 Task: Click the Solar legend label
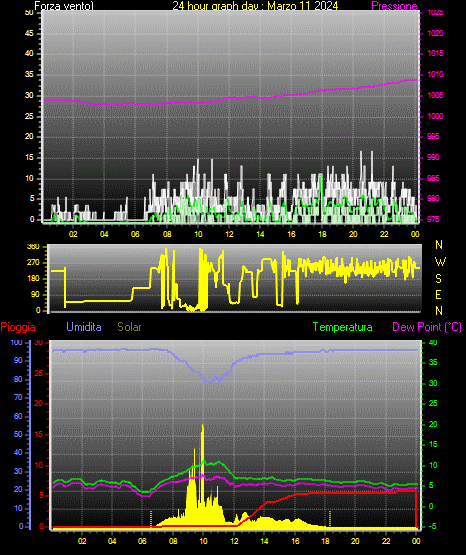pyautogui.click(x=129, y=327)
